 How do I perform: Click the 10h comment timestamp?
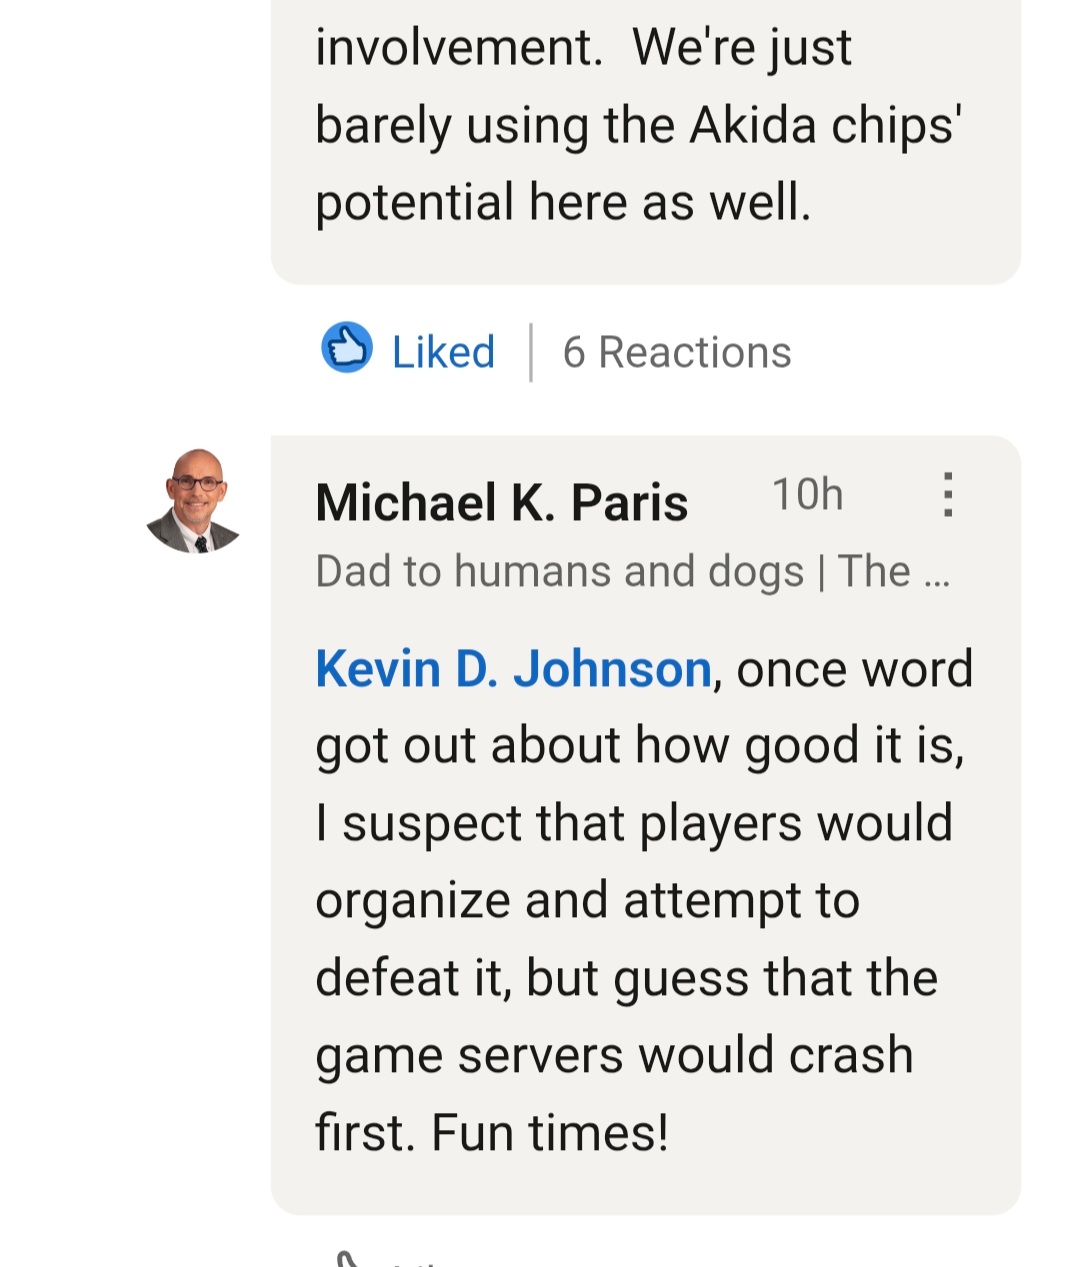pyautogui.click(x=807, y=495)
